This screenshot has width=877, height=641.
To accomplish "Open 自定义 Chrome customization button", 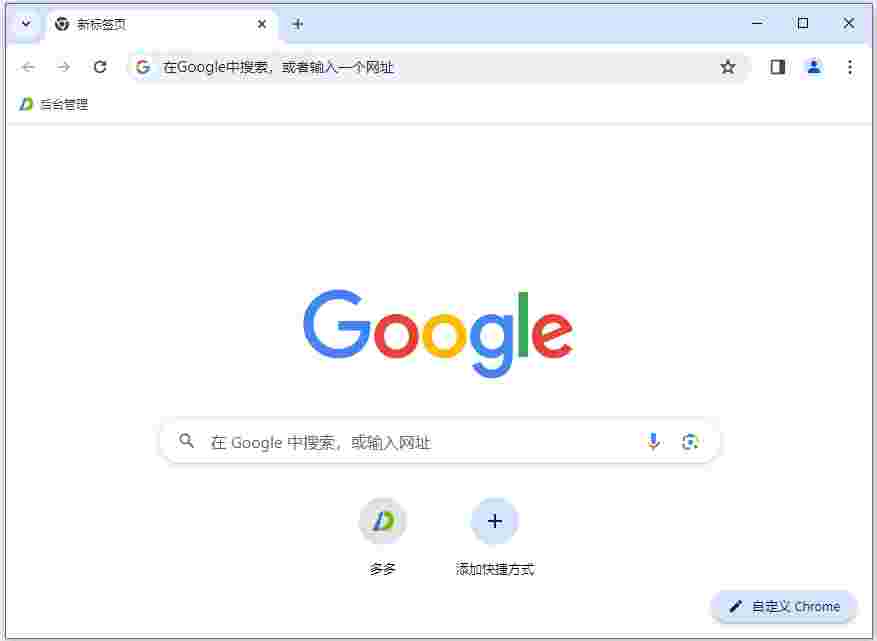I will 784,606.
